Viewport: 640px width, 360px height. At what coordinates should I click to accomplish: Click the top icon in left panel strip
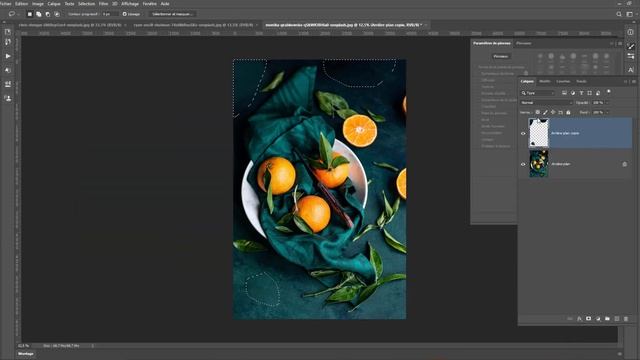(x=8, y=32)
